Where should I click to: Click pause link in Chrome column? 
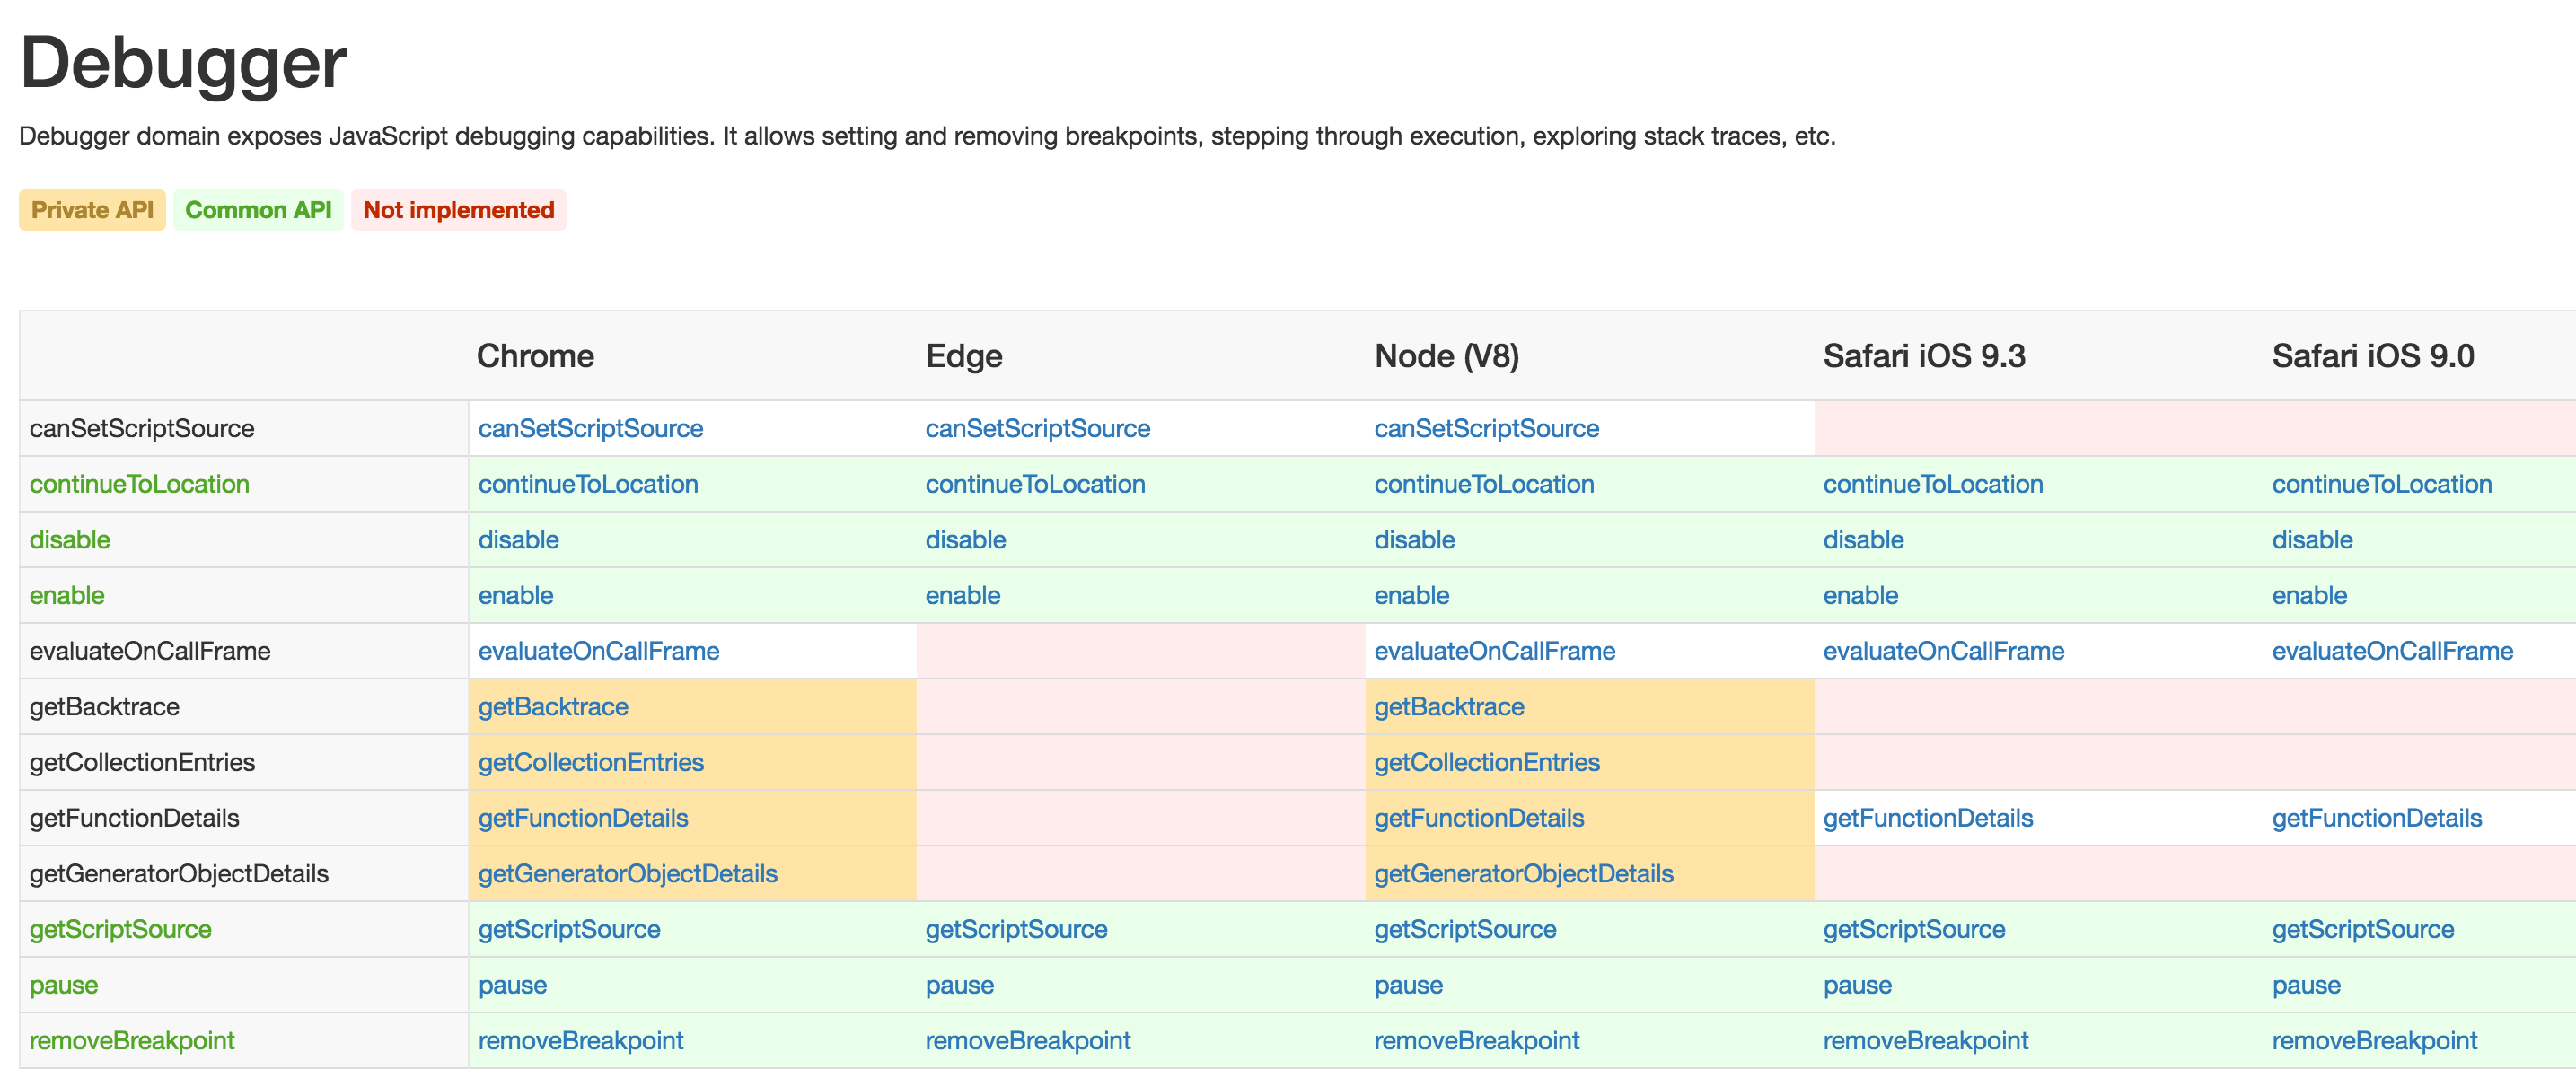point(512,986)
